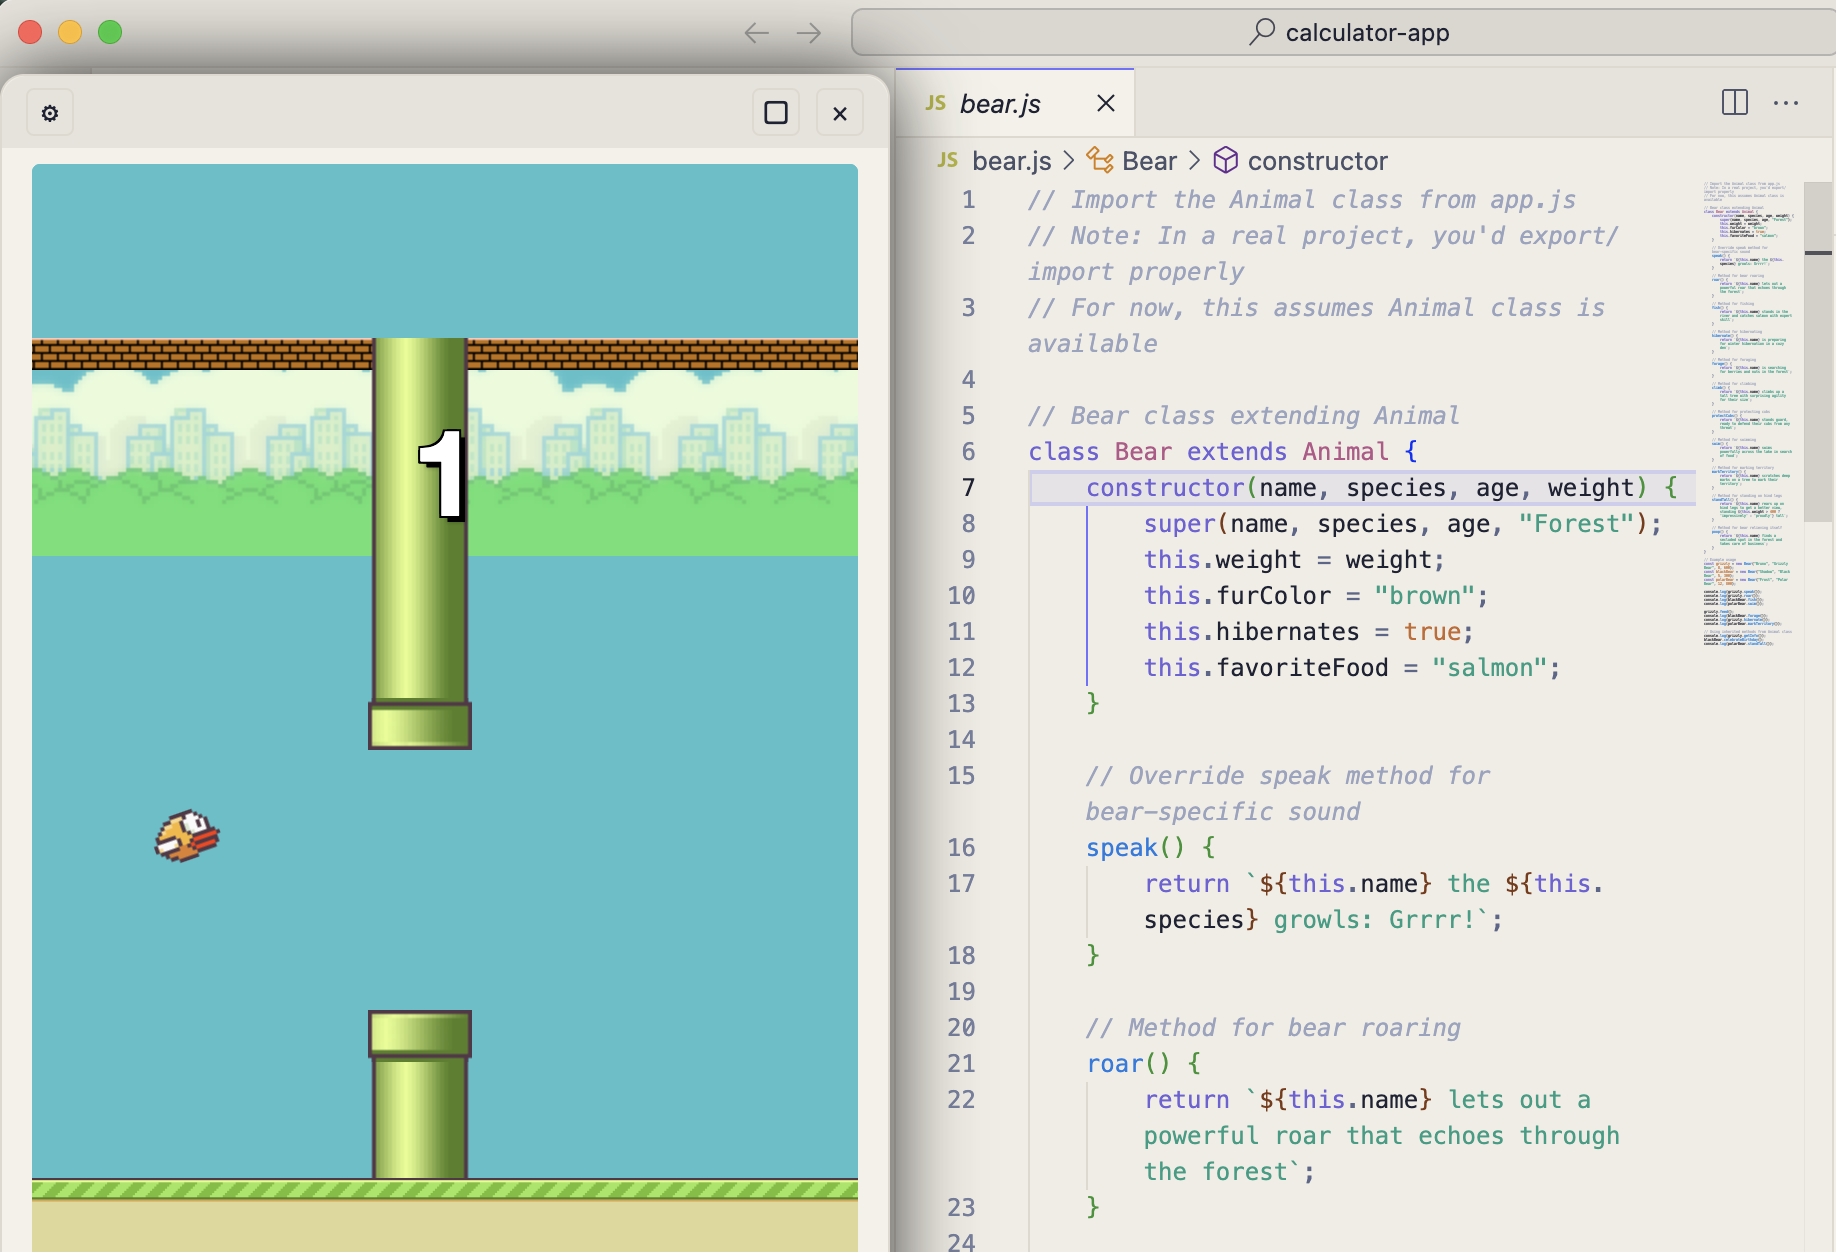1836x1252 pixels.
Task: Select the bear.js tab
Action: (1015, 103)
